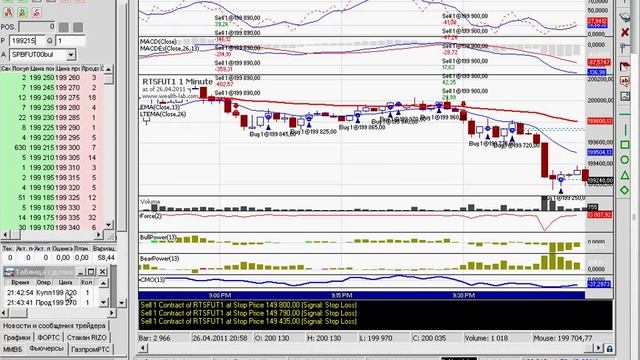Select the 21:43:41 deal row

[x=50, y=302]
